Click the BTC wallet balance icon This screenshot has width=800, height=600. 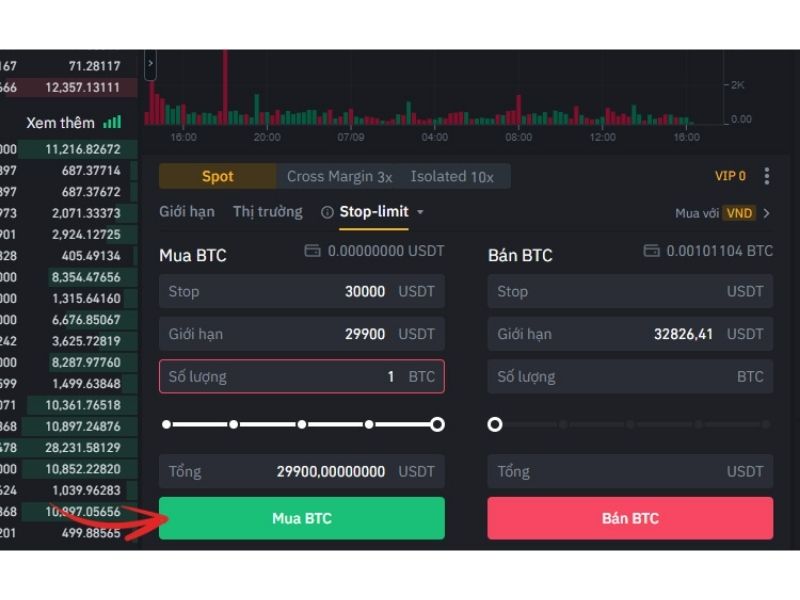(x=651, y=251)
